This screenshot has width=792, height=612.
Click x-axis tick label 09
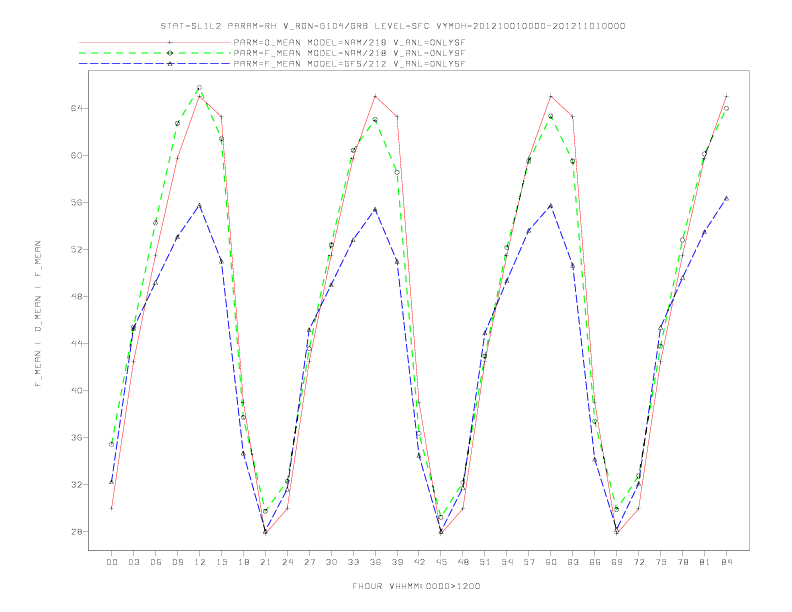[x=177, y=562]
